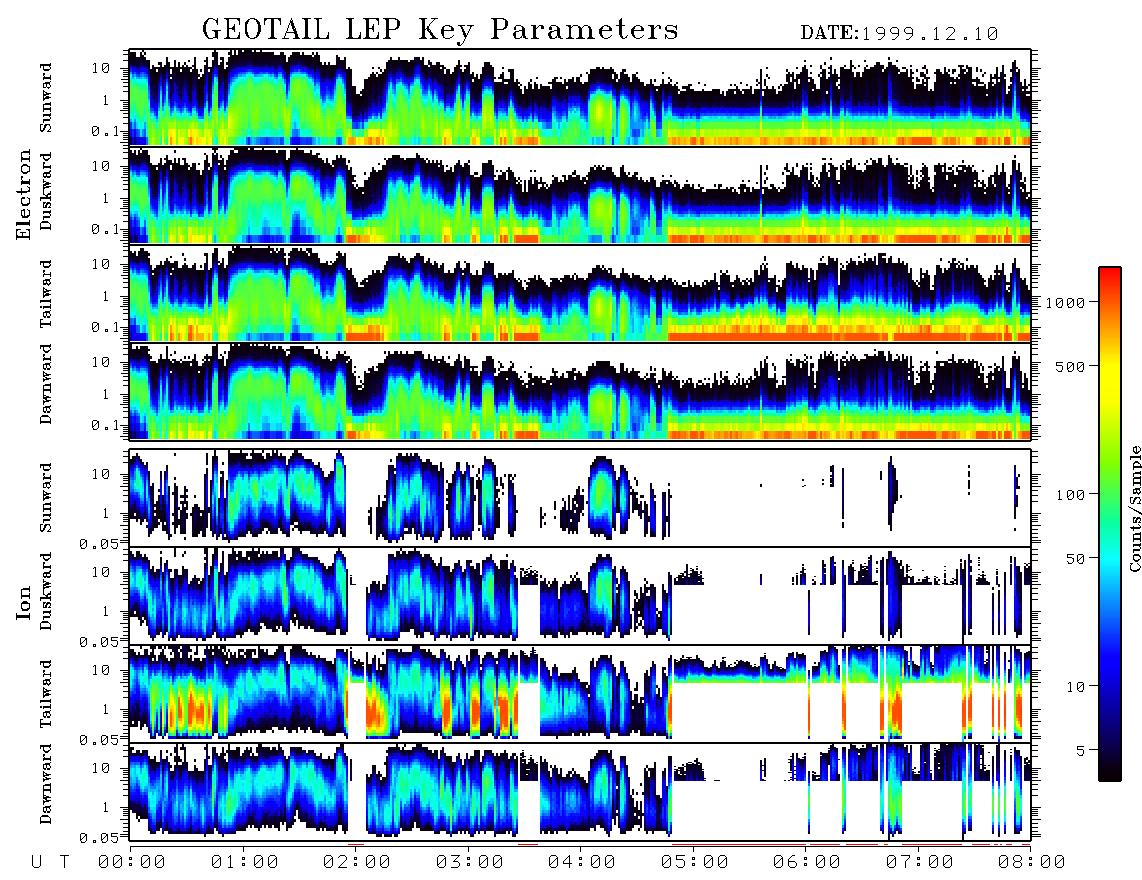The width and height of the screenshot is (1142, 880).
Task: Click the Ion "Sunward" panel label
Action: (x=46, y=497)
